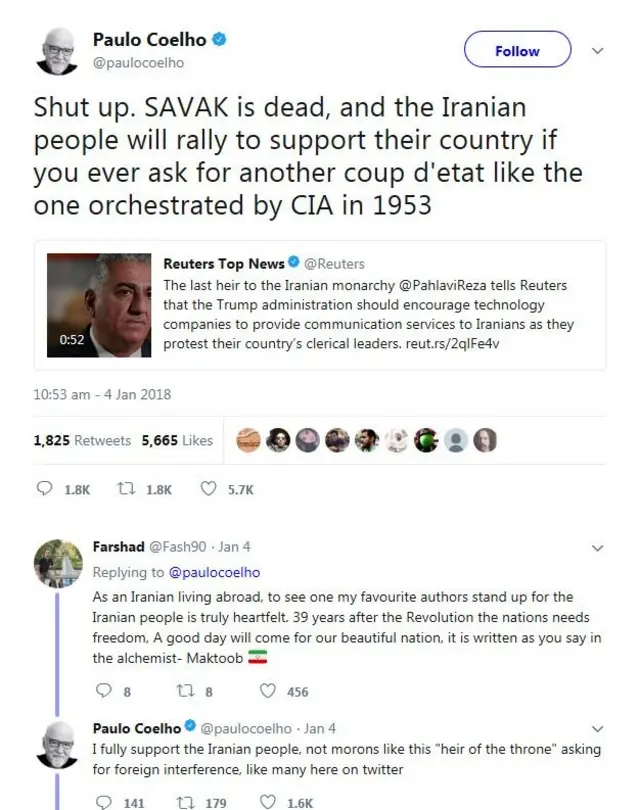The width and height of the screenshot is (640, 810).
Task: Click Farshad's profile avatar
Action: (57, 563)
